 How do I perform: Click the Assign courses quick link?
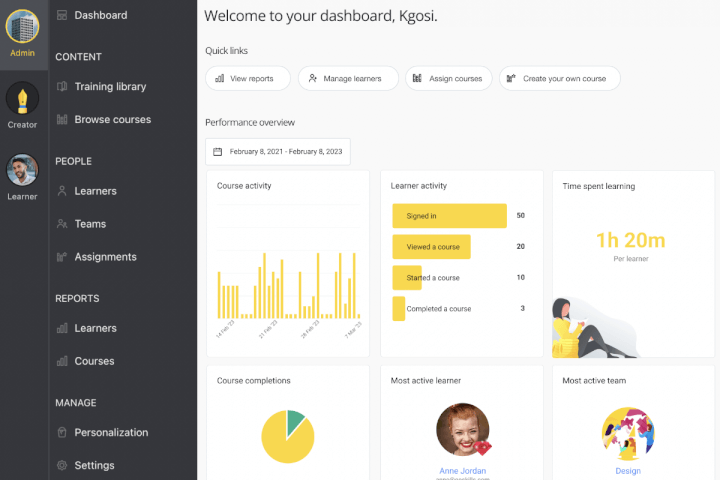[449, 79]
